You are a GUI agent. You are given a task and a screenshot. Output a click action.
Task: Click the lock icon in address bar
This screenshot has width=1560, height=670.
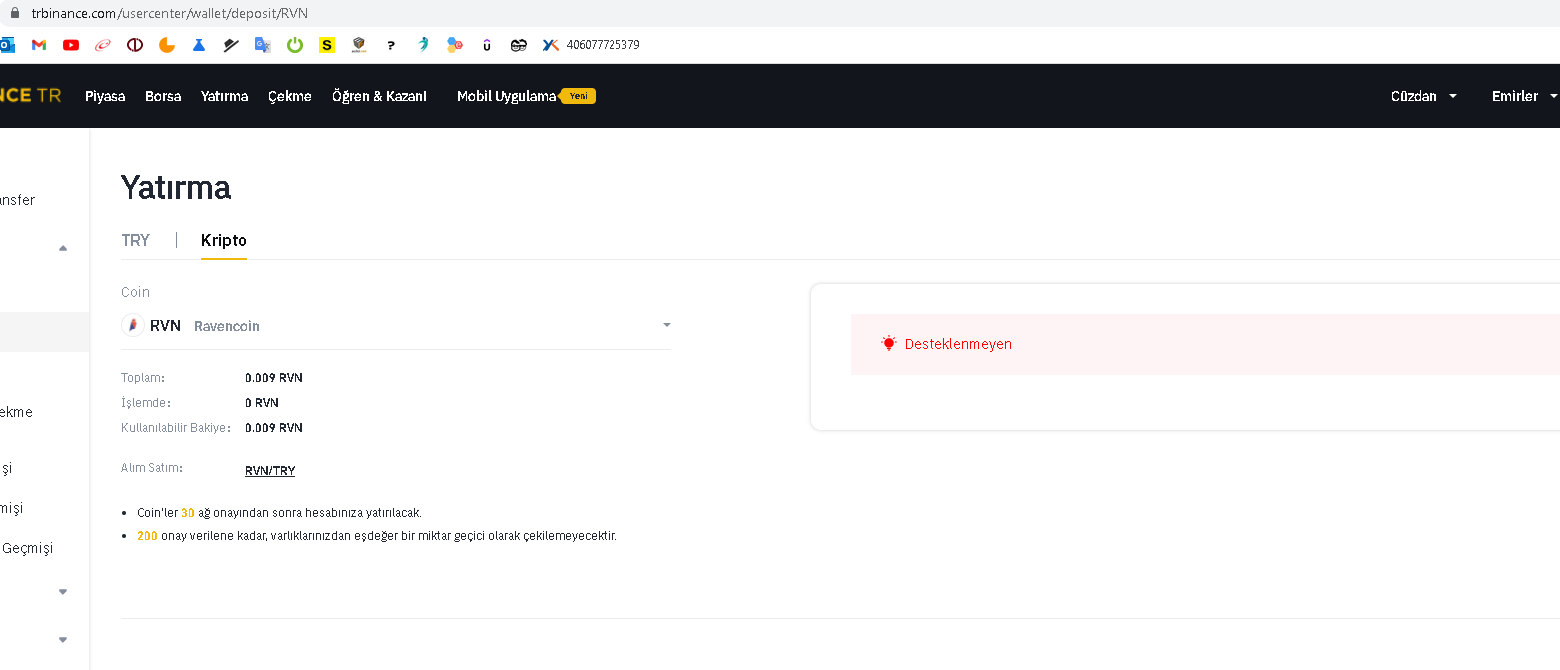(x=14, y=12)
